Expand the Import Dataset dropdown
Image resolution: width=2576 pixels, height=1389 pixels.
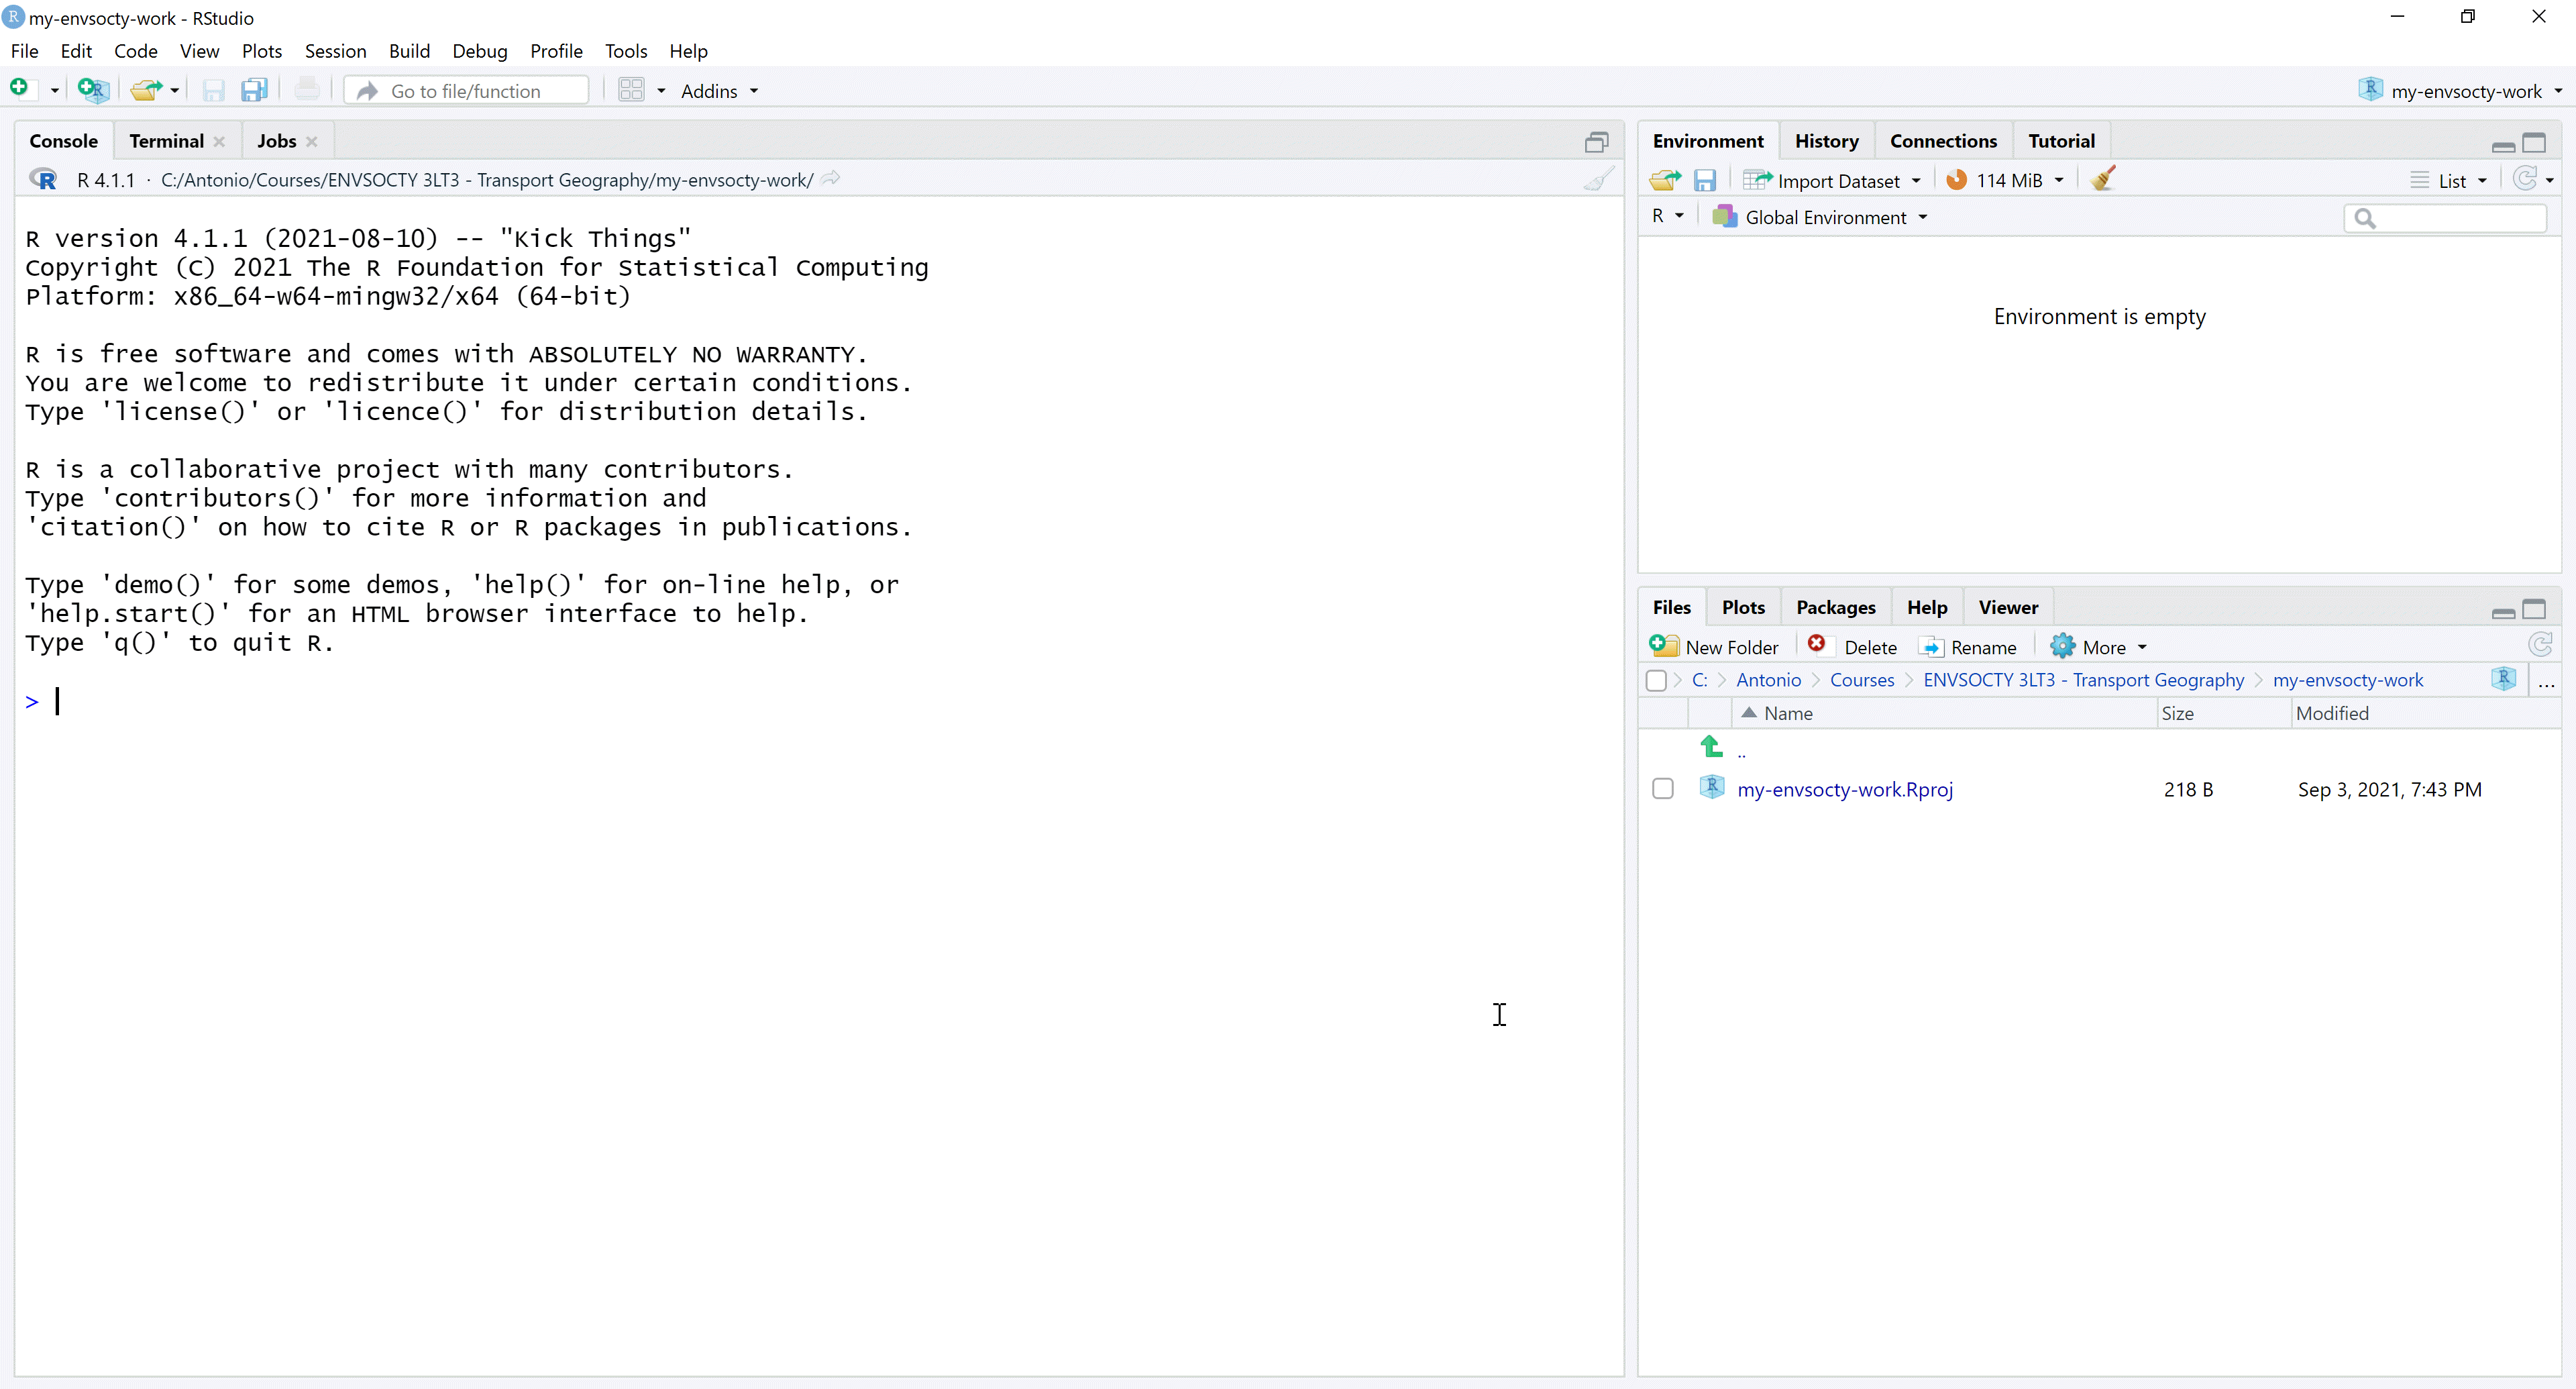(x=1832, y=181)
